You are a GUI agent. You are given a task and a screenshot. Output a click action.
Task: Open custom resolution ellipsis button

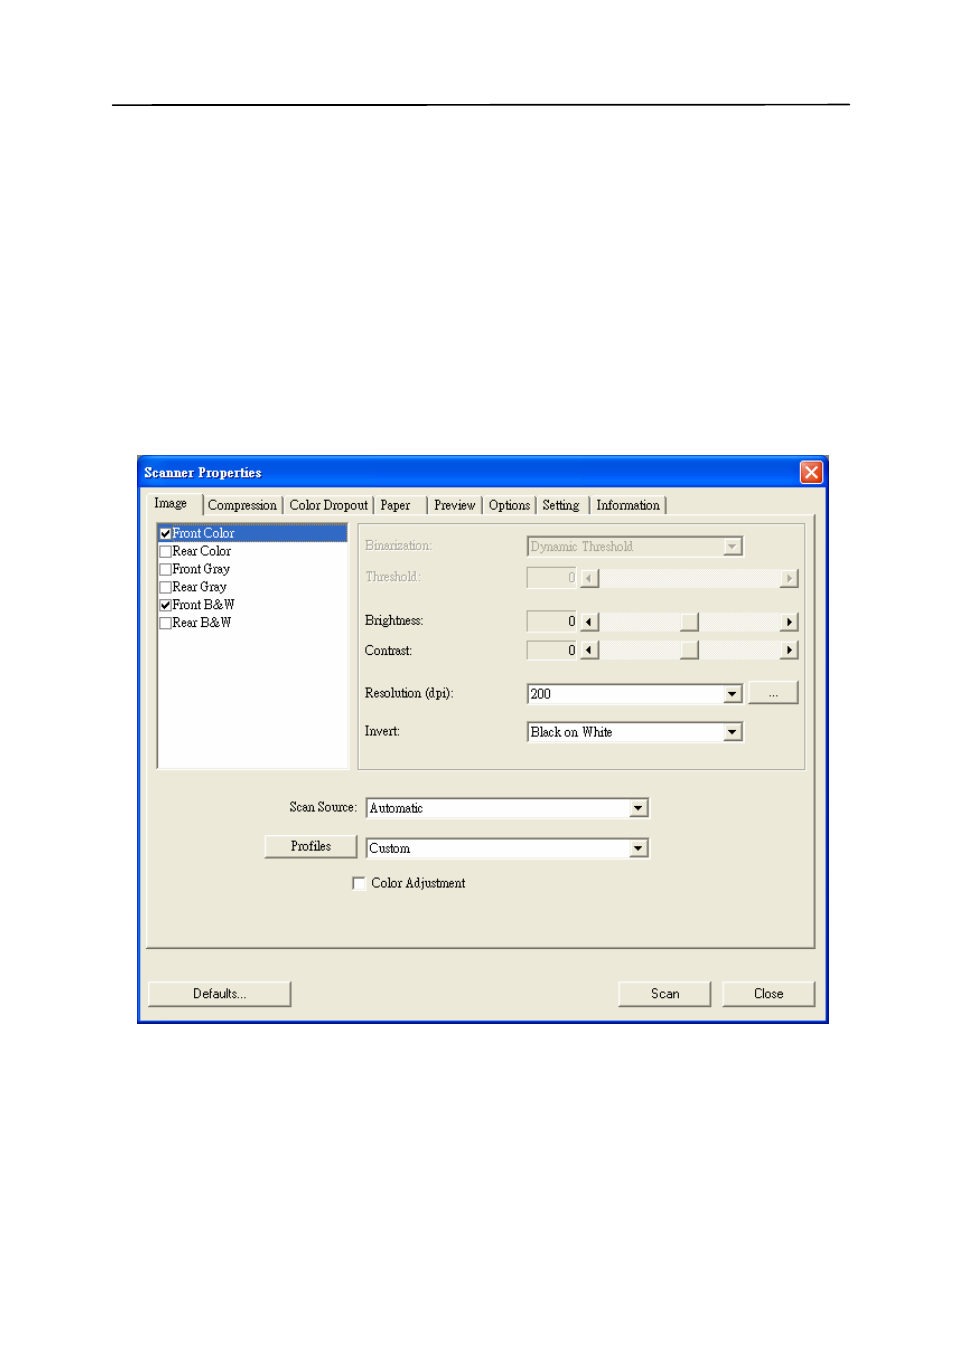point(773,694)
